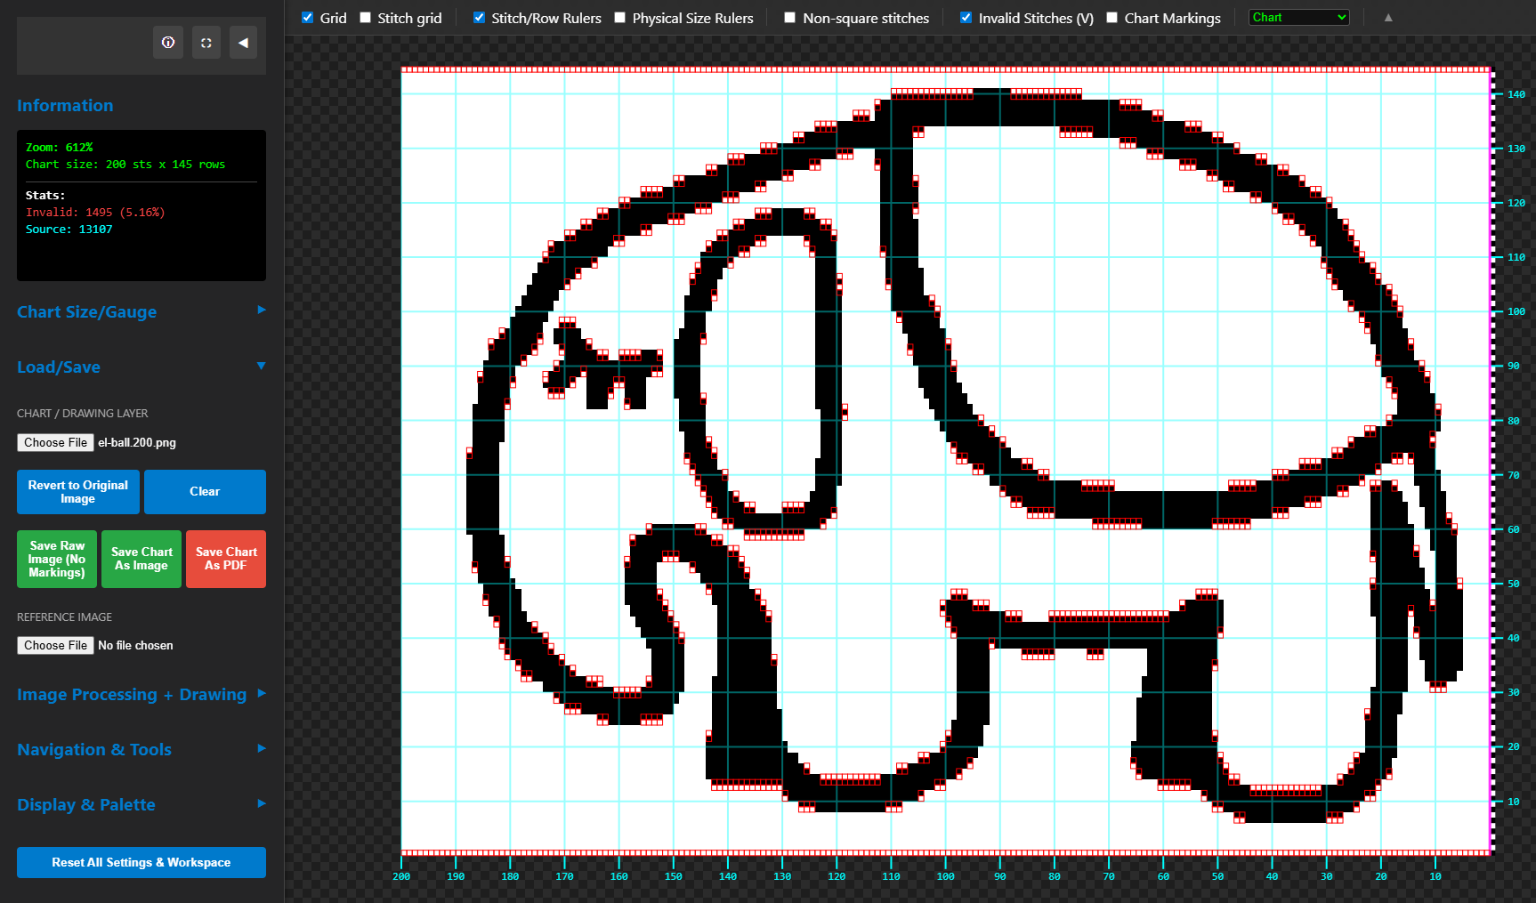Collapse the Load/Save section
Screen dimensions: 1536x903
click(141, 367)
